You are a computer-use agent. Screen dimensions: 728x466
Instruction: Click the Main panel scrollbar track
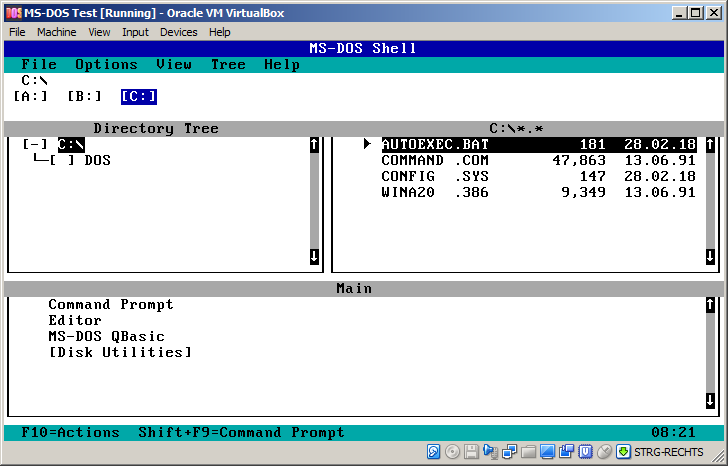(x=710, y=353)
